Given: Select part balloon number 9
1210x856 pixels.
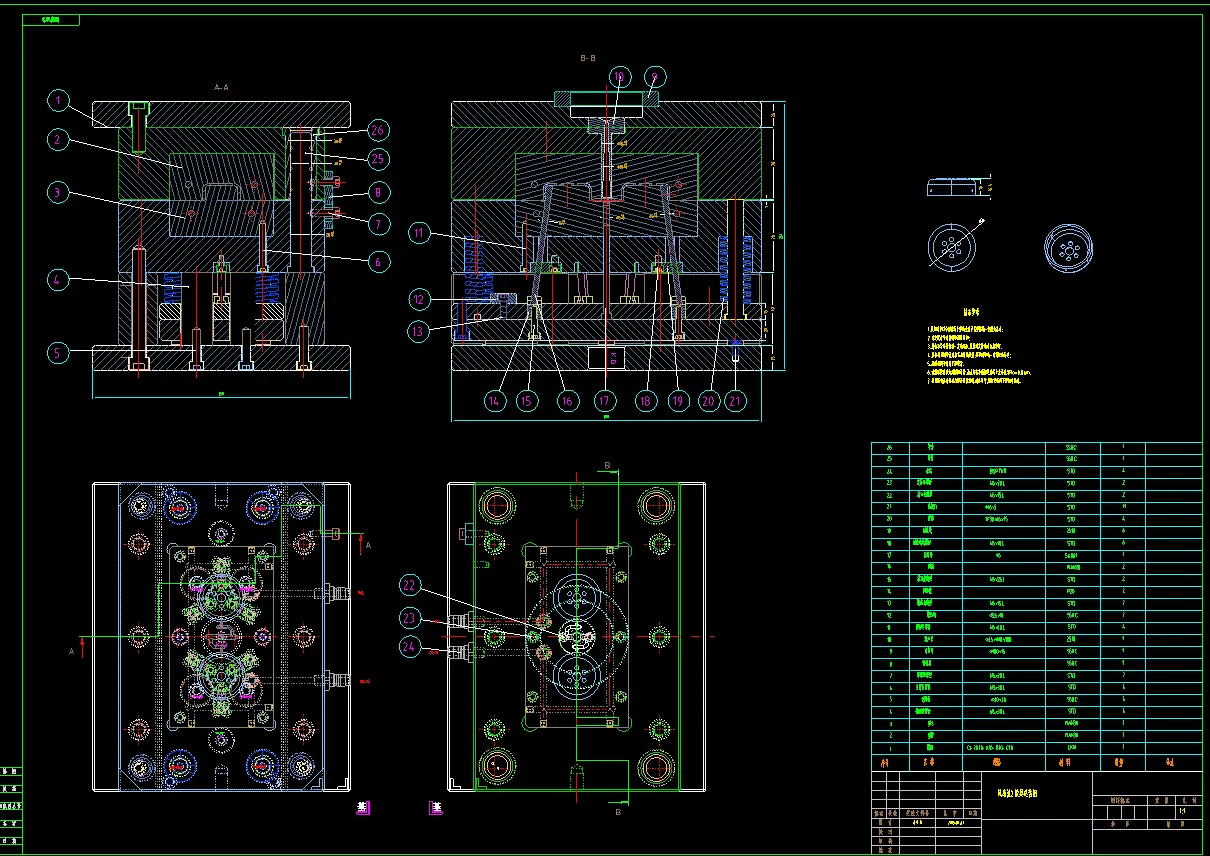Looking at the screenshot, I should pyautogui.click(x=655, y=76).
